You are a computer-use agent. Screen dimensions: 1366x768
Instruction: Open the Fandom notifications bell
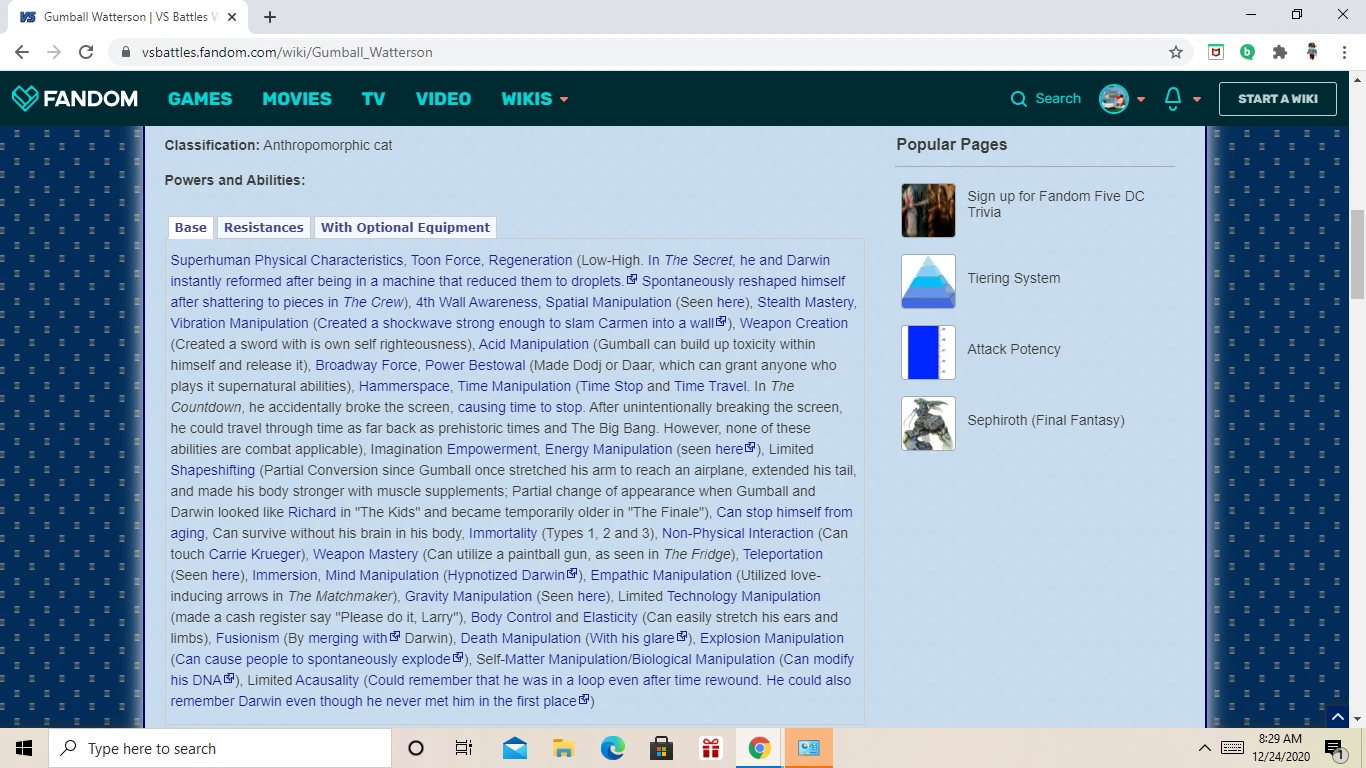tap(1173, 98)
